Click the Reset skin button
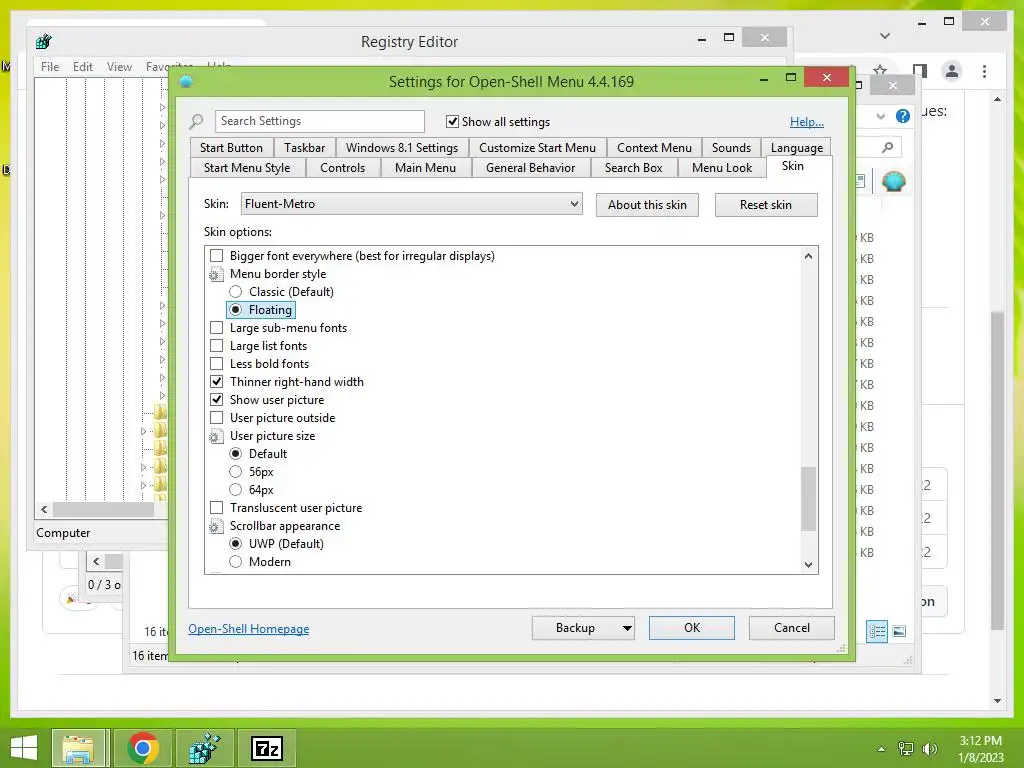This screenshot has width=1024, height=768. pos(765,205)
